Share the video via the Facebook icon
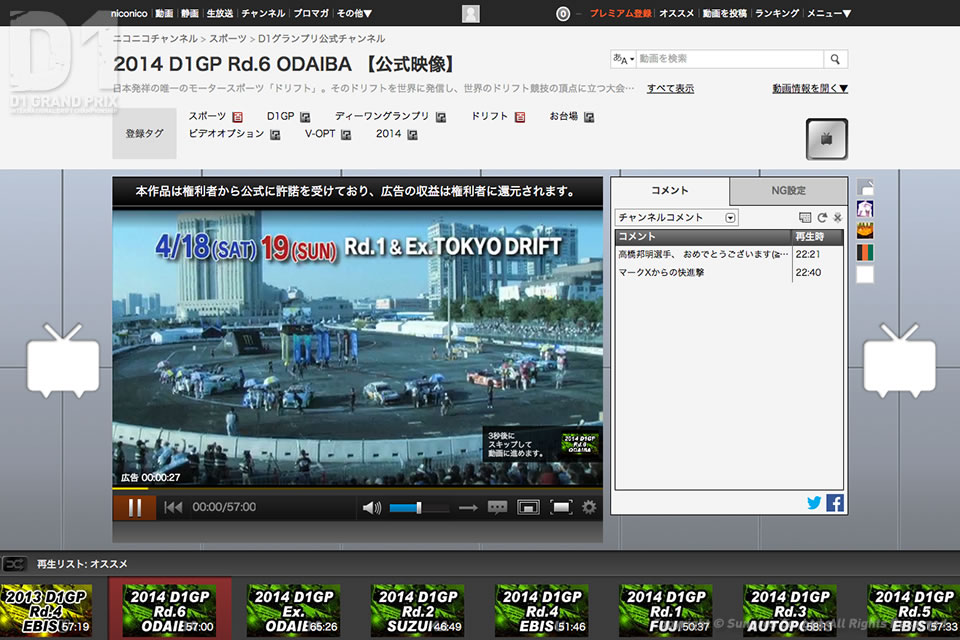This screenshot has height=640, width=960. point(835,503)
